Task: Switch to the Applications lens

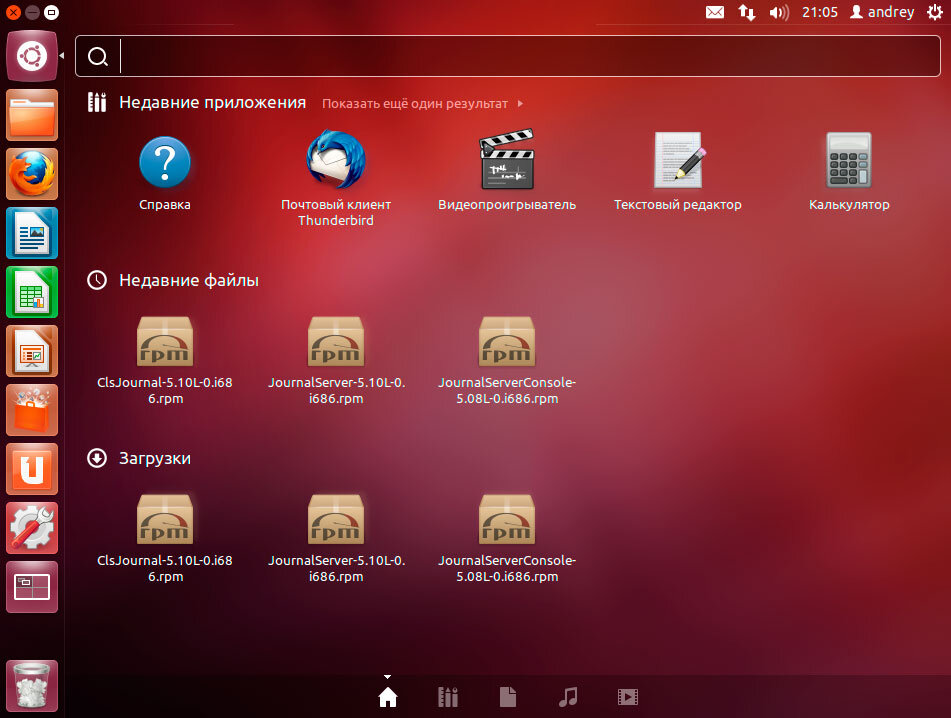Action: click(x=448, y=697)
